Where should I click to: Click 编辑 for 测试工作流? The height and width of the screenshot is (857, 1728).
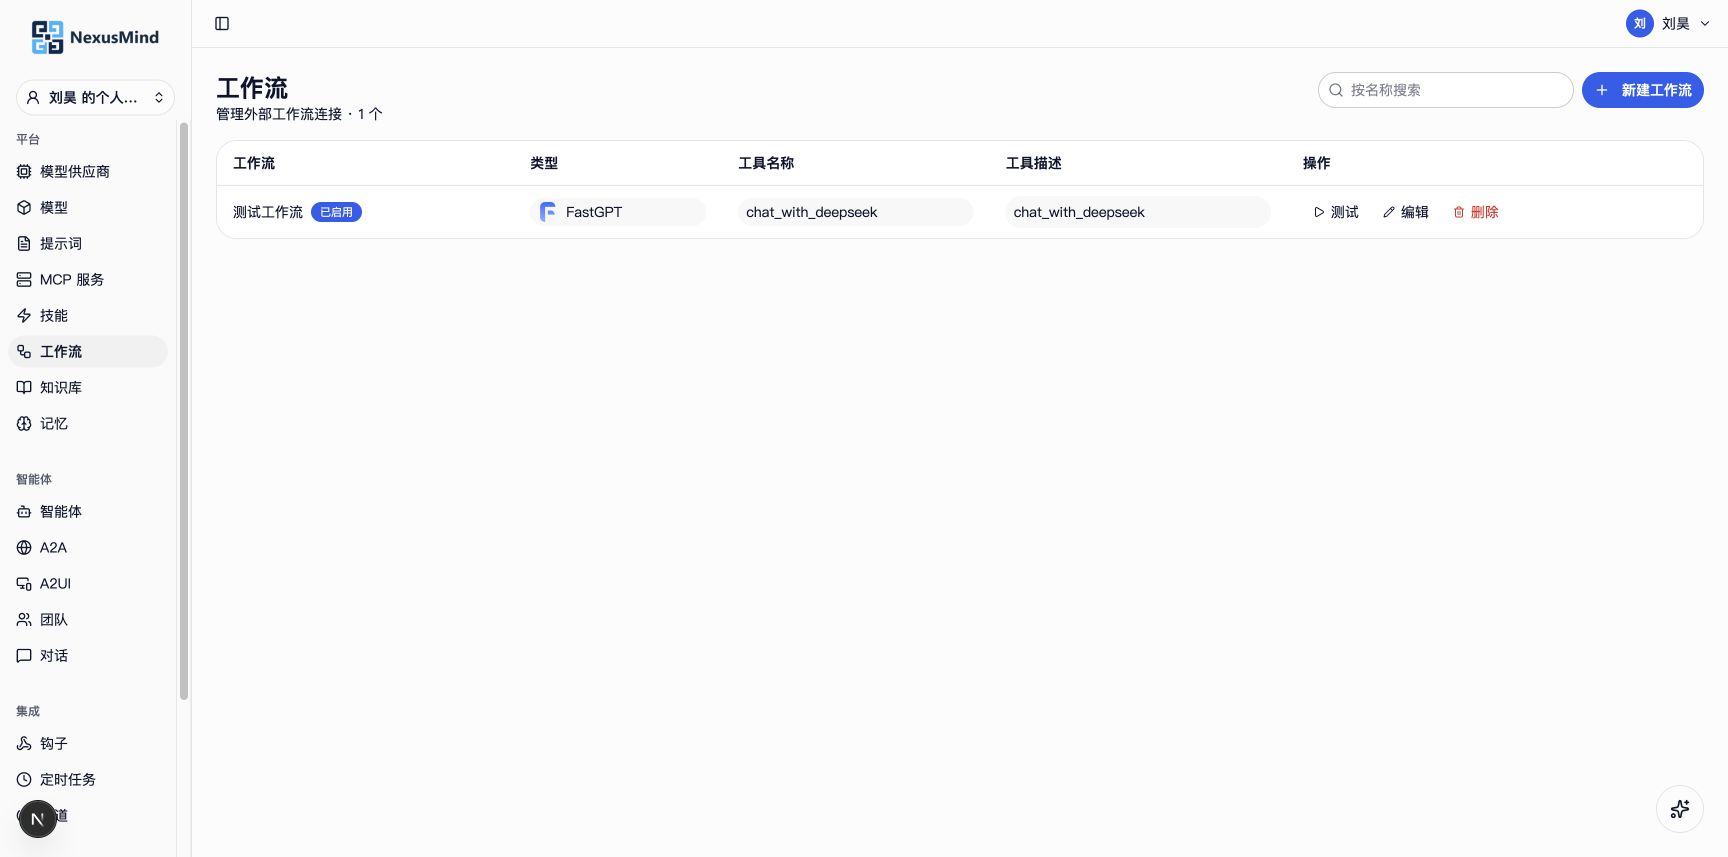[1406, 212]
